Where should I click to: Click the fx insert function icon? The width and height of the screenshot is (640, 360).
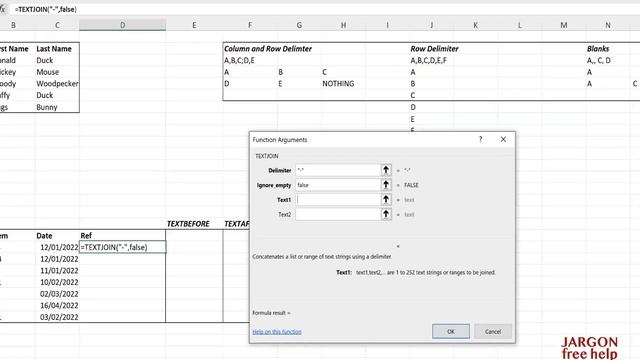(x=2, y=9)
